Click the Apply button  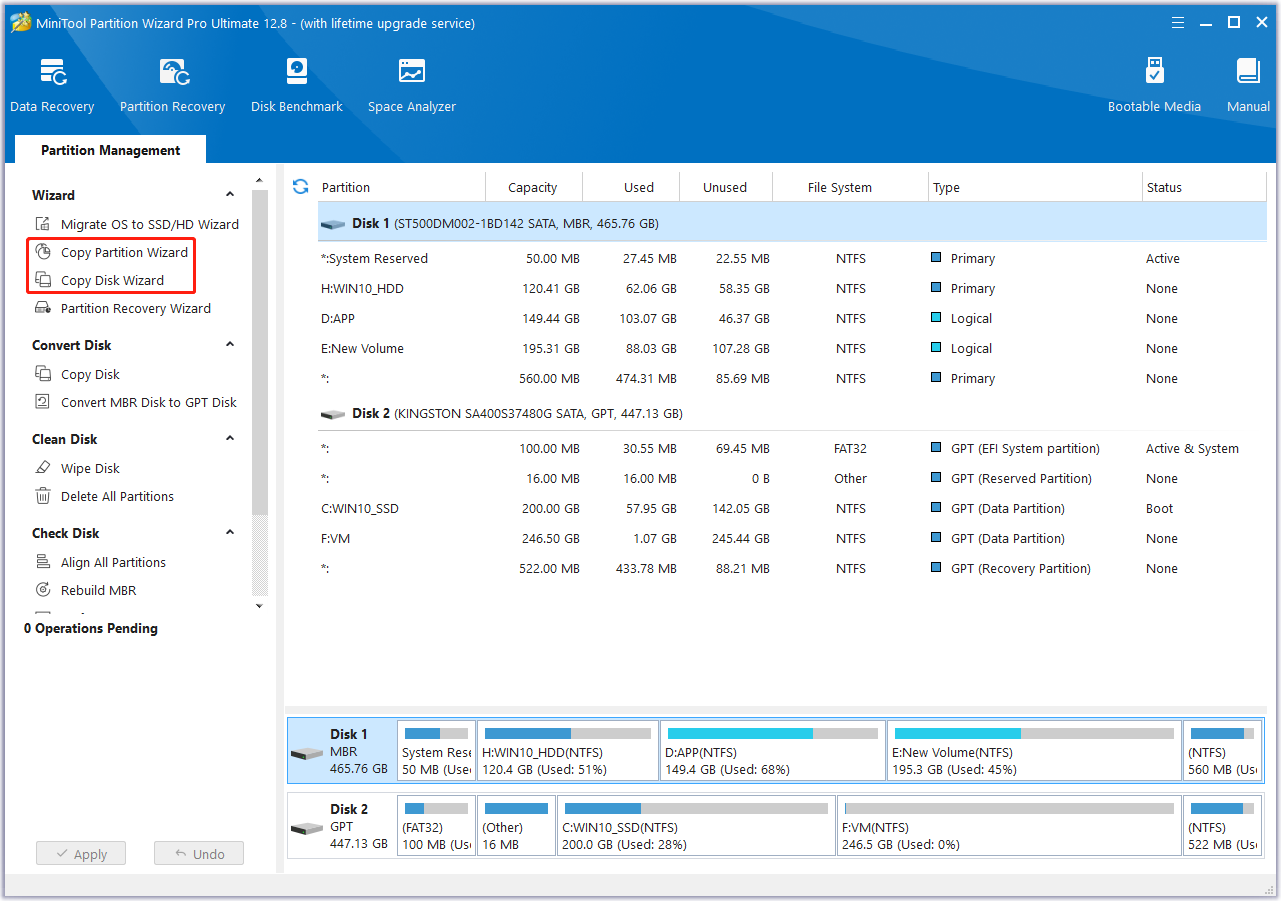(x=81, y=854)
